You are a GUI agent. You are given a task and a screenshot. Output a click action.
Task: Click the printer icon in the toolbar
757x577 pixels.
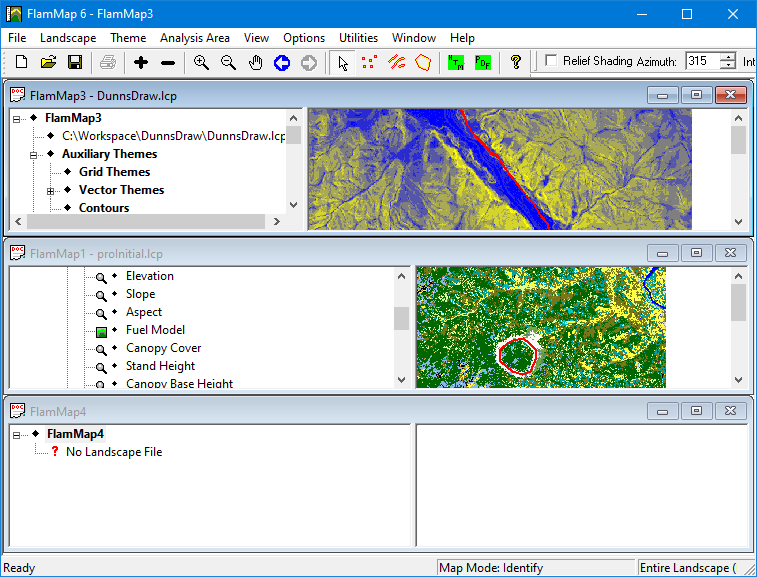(x=108, y=62)
